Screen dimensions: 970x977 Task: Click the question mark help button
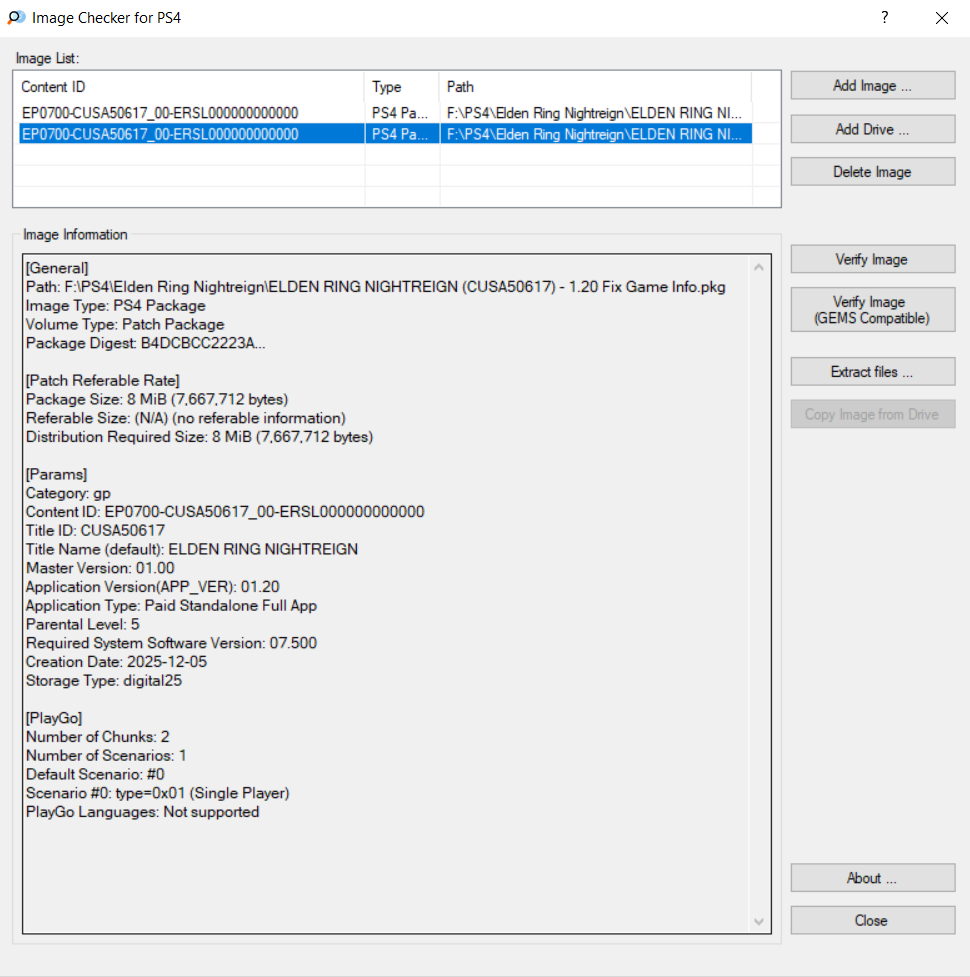pos(884,18)
